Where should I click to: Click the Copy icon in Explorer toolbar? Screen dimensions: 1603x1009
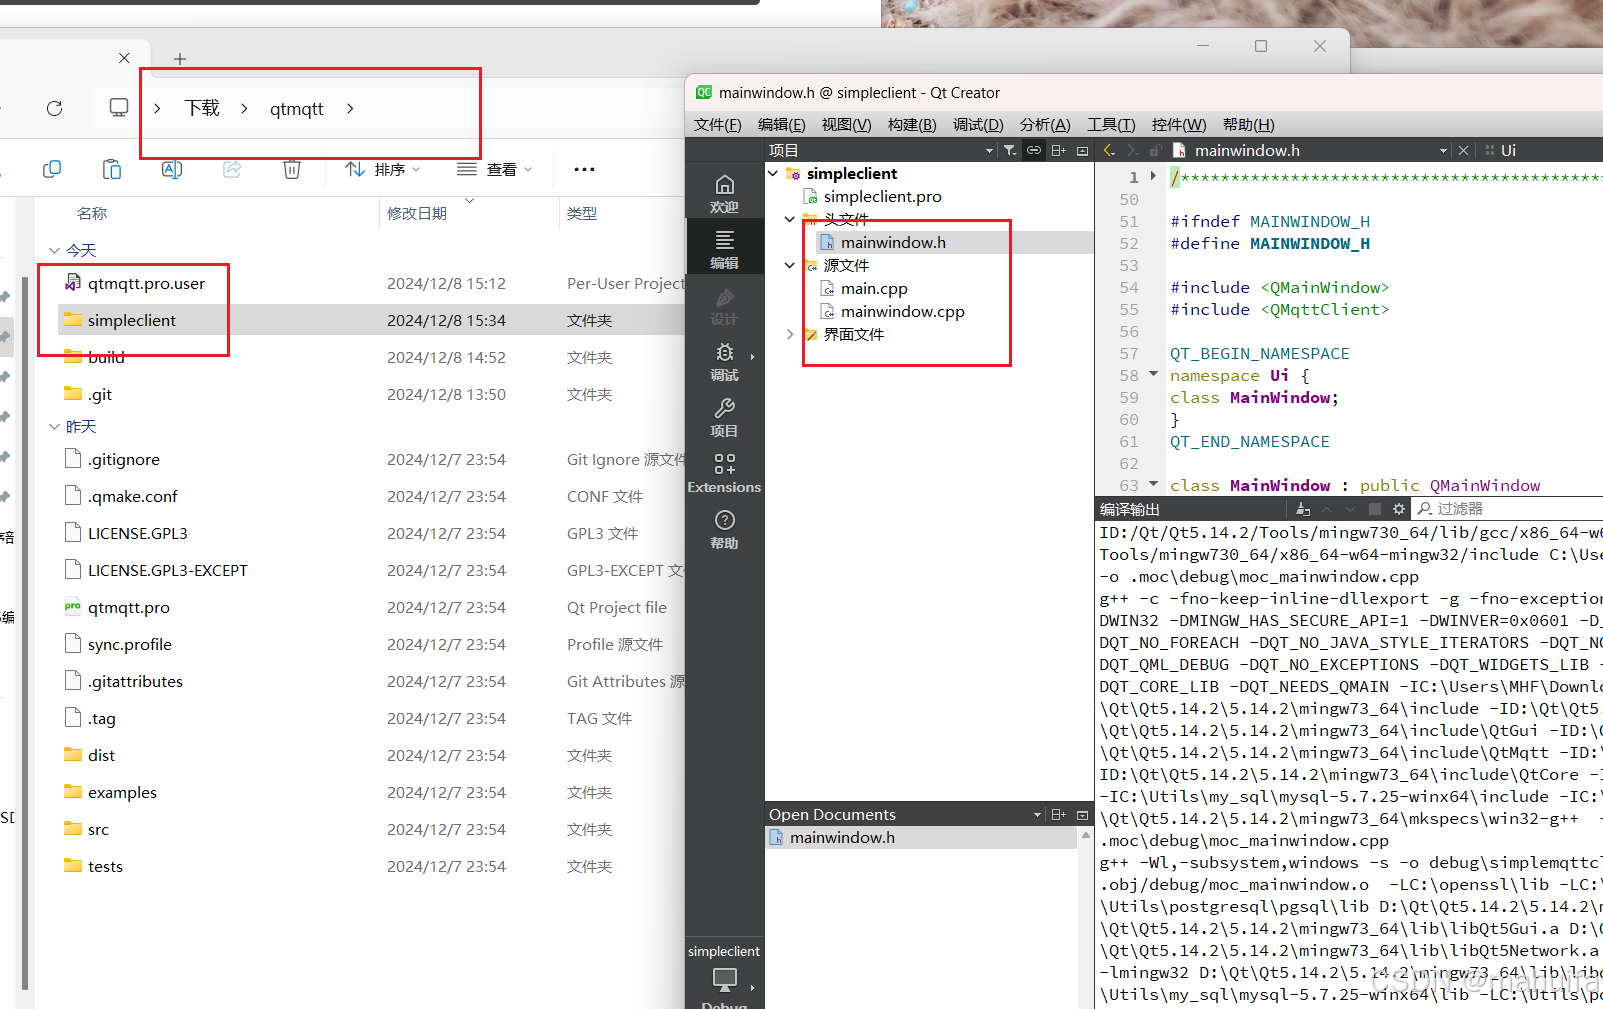point(52,169)
